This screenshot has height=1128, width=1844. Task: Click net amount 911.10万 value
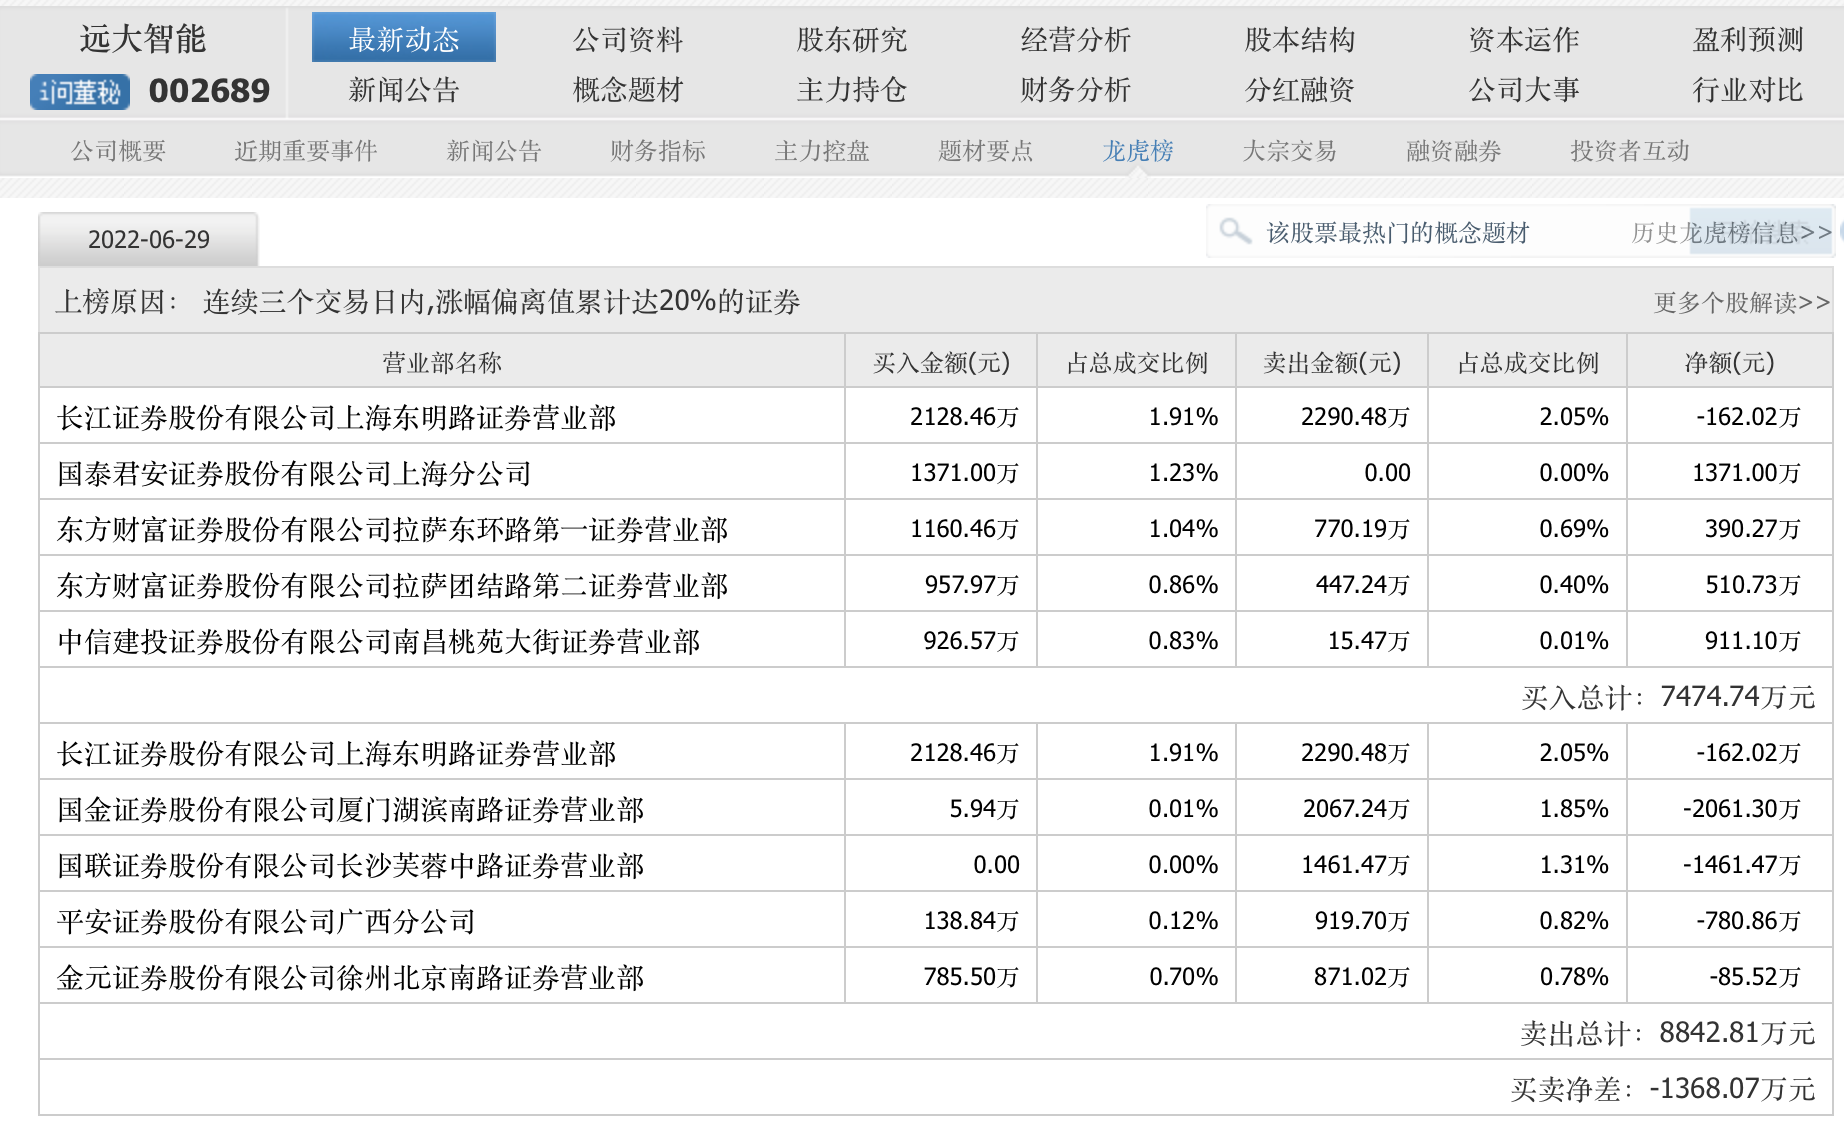pyautogui.click(x=1753, y=641)
